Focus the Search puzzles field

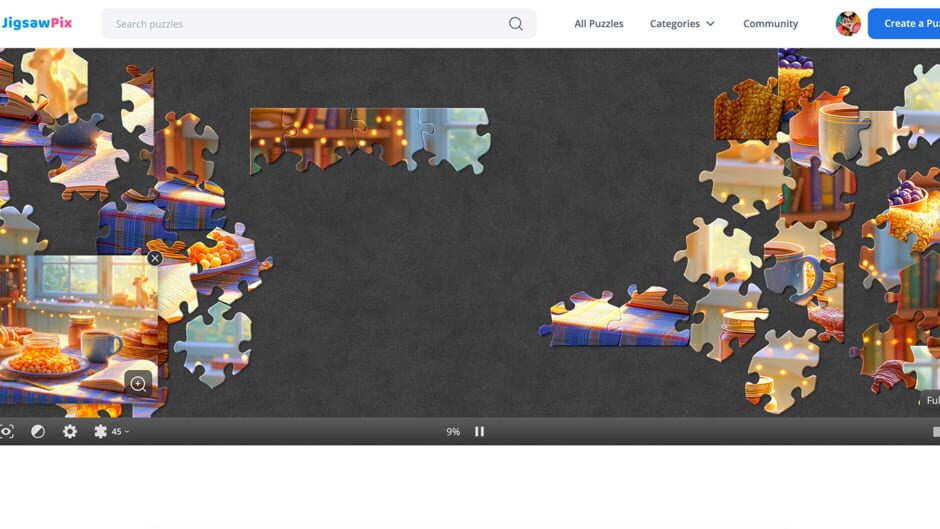click(x=318, y=23)
